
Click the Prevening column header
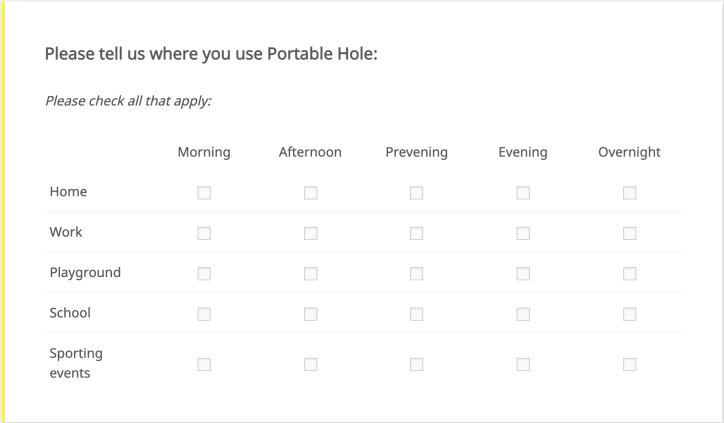[x=416, y=152]
